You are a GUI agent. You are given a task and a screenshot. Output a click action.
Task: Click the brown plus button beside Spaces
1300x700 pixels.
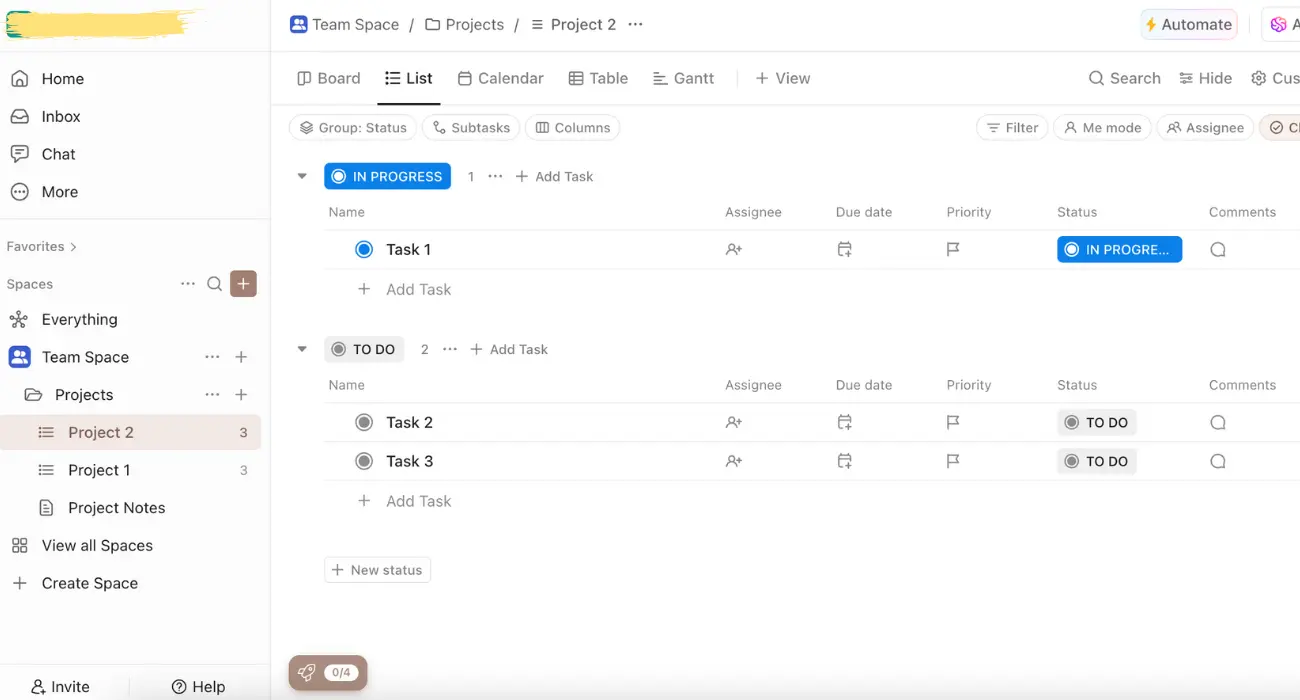243,284
